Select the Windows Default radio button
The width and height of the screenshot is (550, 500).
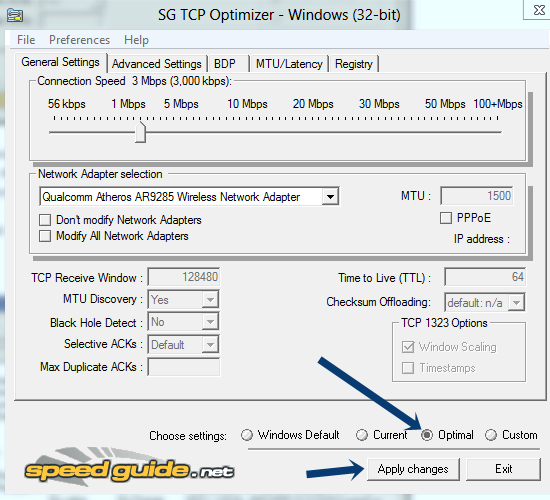(247, 435)
